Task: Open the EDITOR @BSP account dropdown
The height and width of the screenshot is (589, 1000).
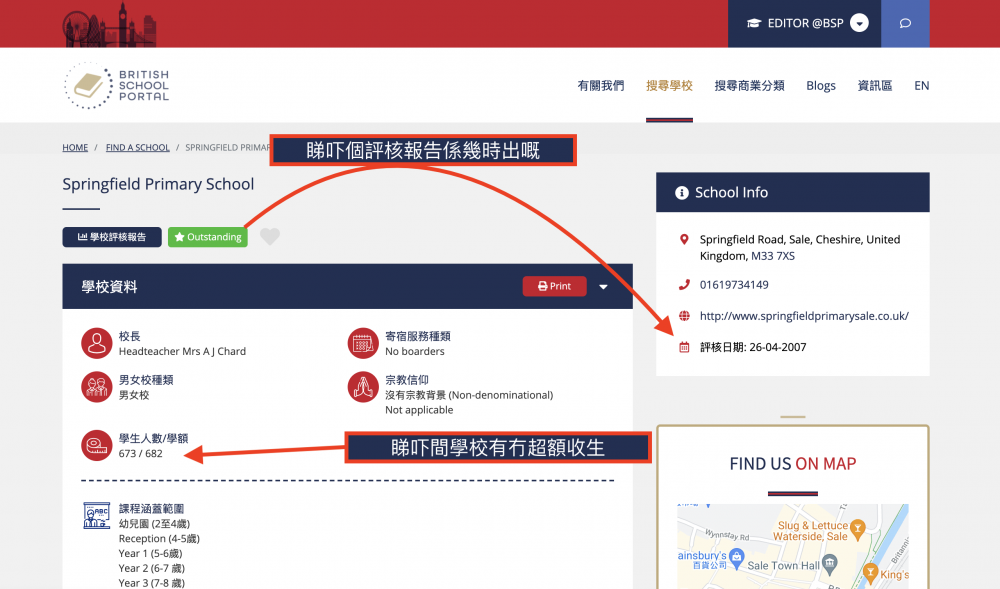Action: tap(859, 24)
